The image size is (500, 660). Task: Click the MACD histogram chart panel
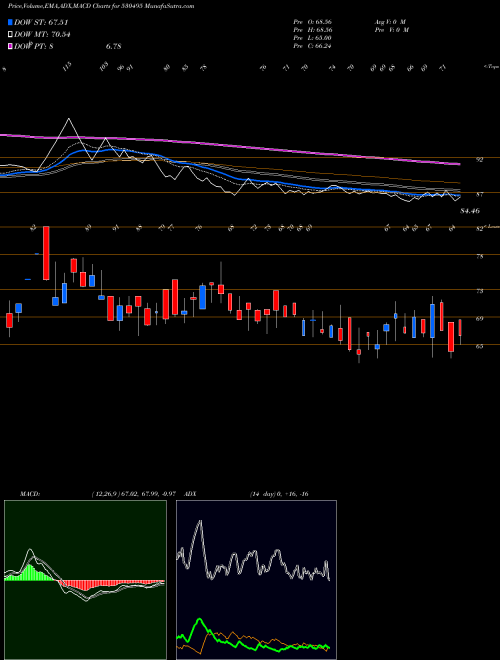click(x=85, y=580)
